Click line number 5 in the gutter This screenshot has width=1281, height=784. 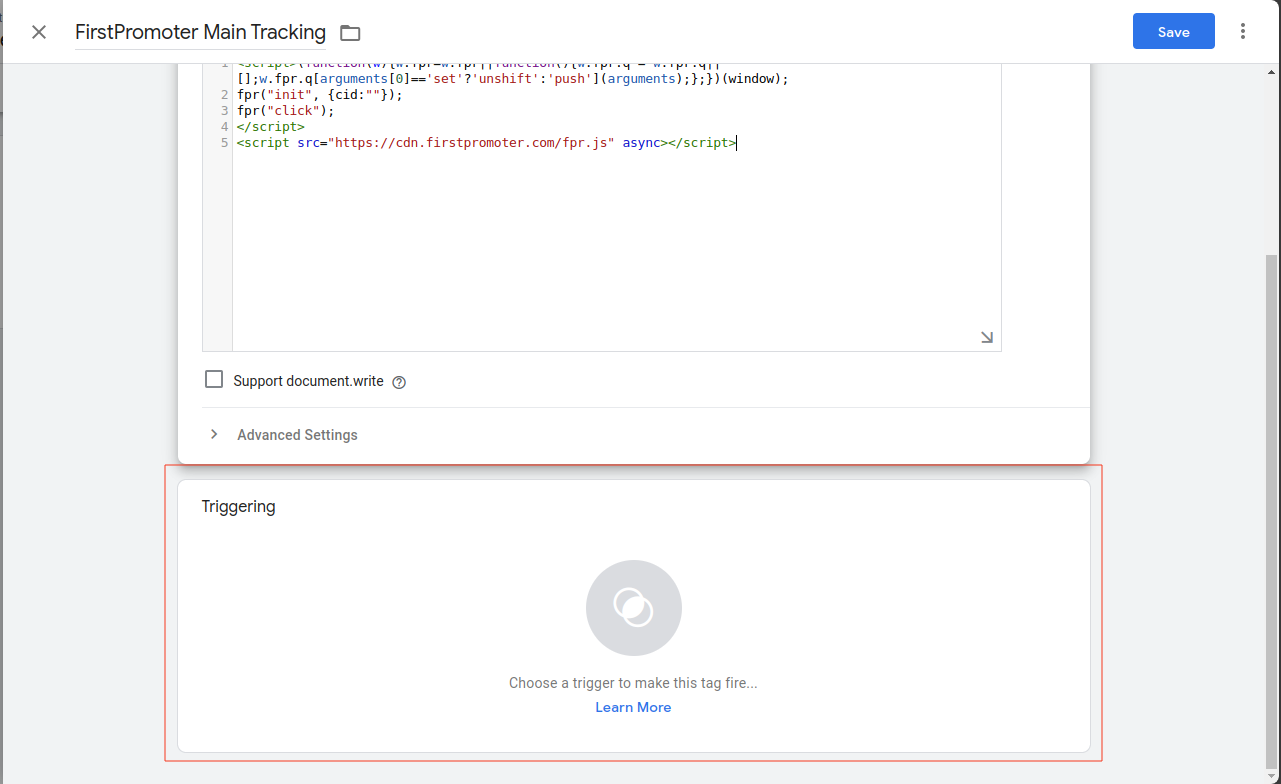tap(225, 143)
